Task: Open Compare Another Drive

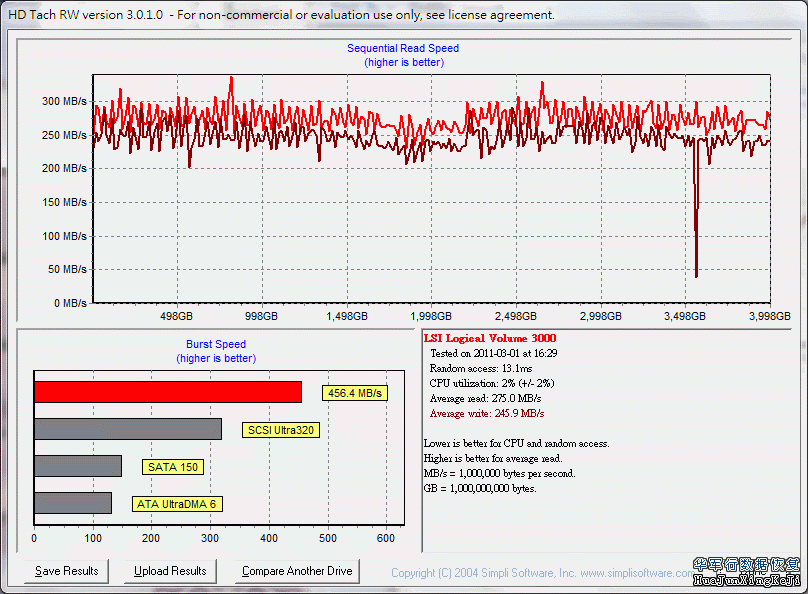Action: coord(297,571)
